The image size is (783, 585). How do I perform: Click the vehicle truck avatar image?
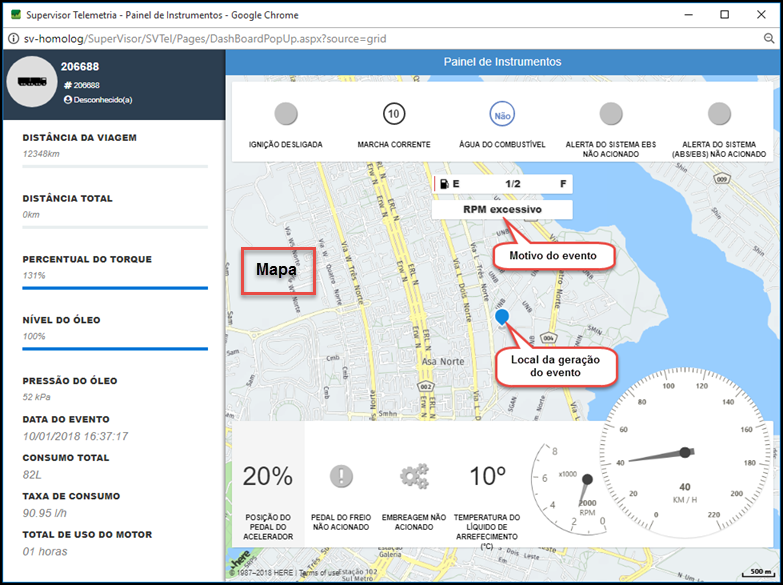(x=32, y=81)
